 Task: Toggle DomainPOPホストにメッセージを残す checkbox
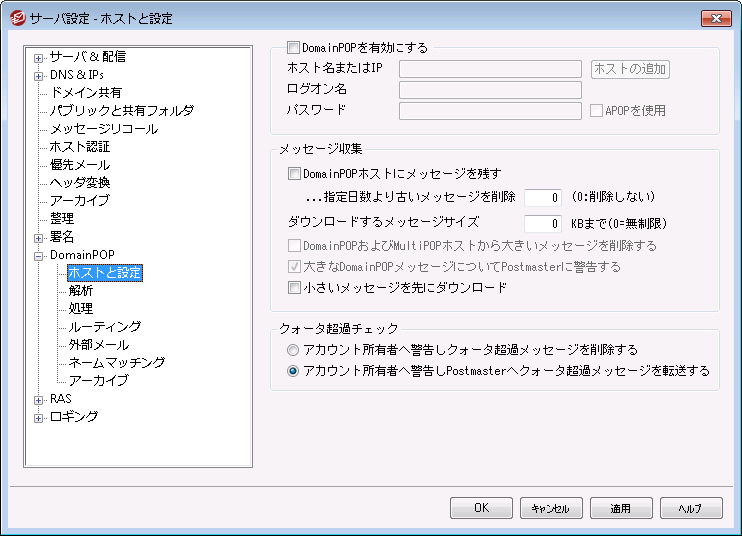[294, 173]
